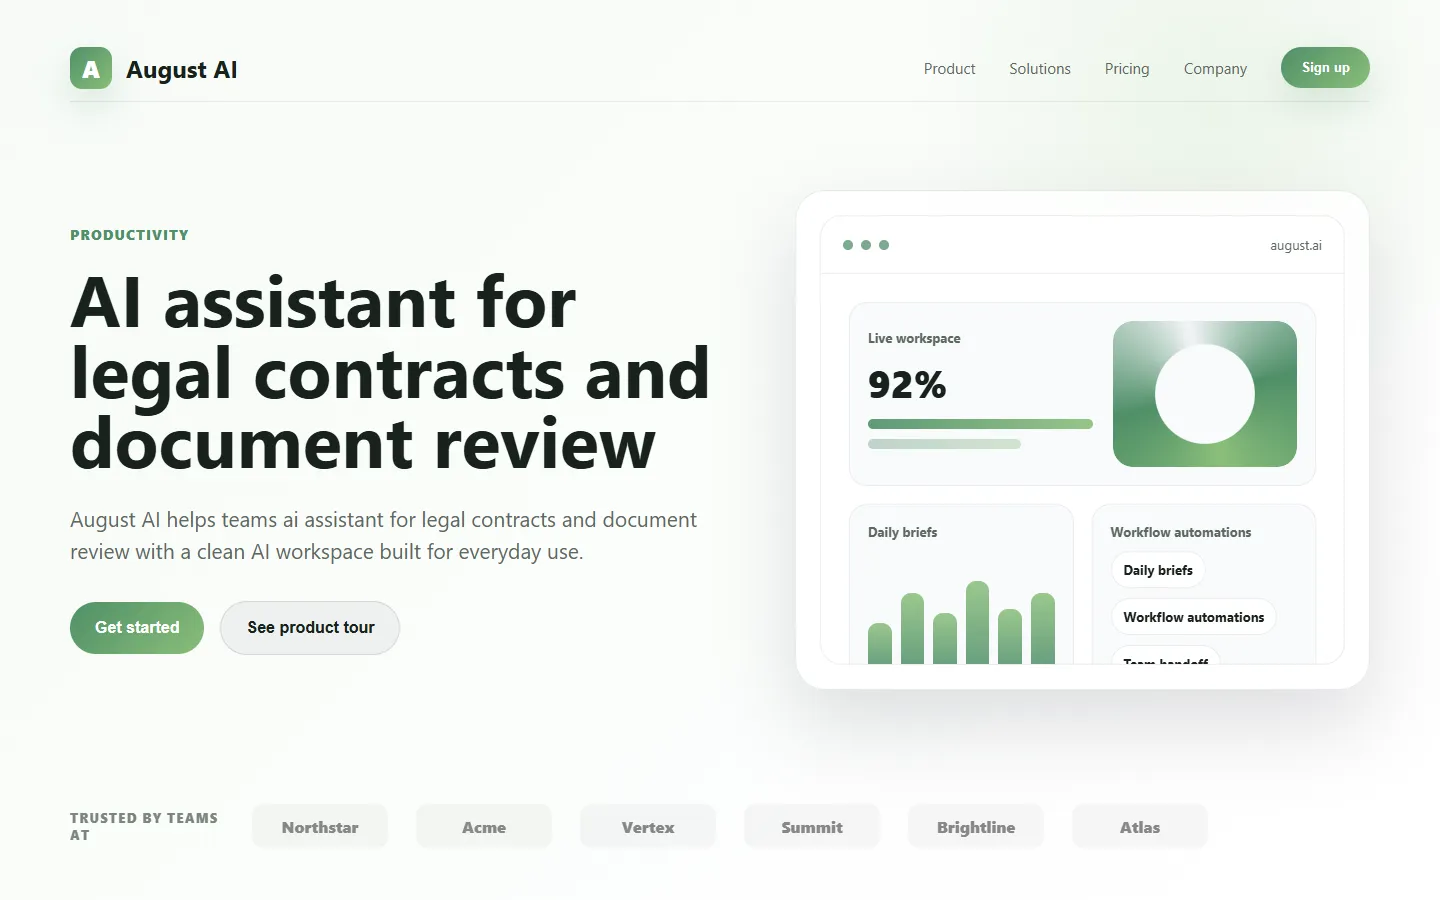Click the Workflow automations card heading
Viewport: 1440px width, 900px height.
pos(1181,532)
